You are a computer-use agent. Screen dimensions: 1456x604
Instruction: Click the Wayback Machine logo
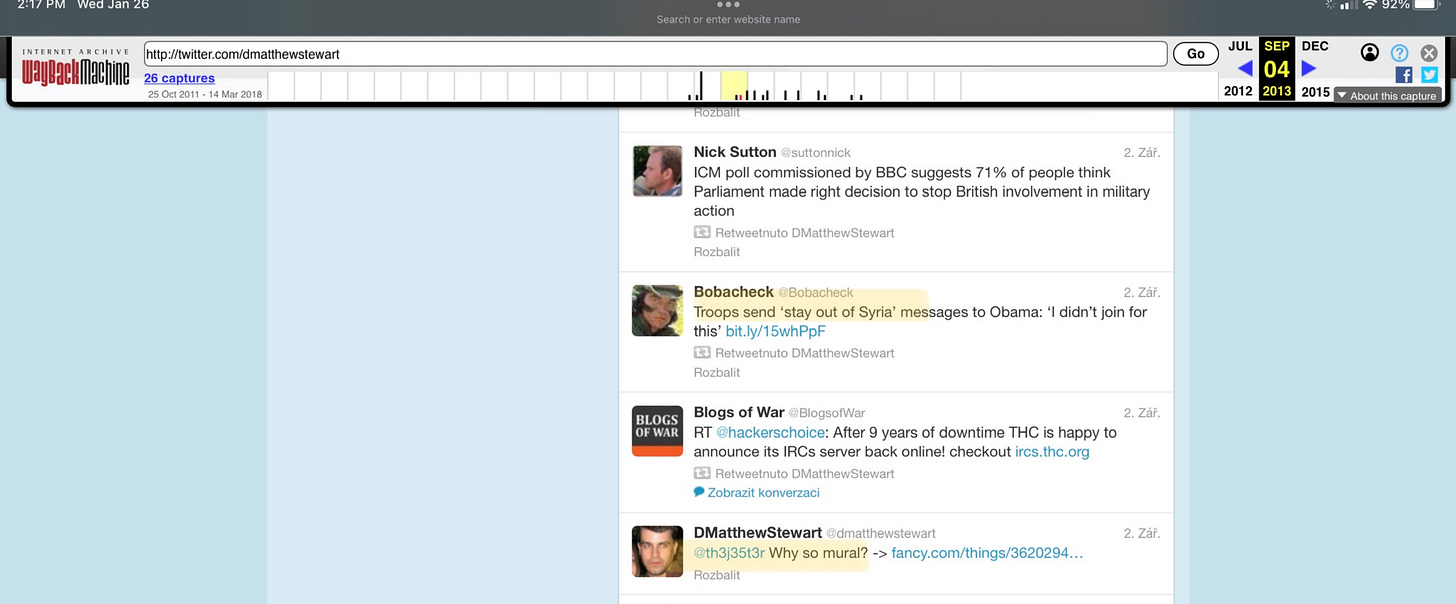pos(75,67)
